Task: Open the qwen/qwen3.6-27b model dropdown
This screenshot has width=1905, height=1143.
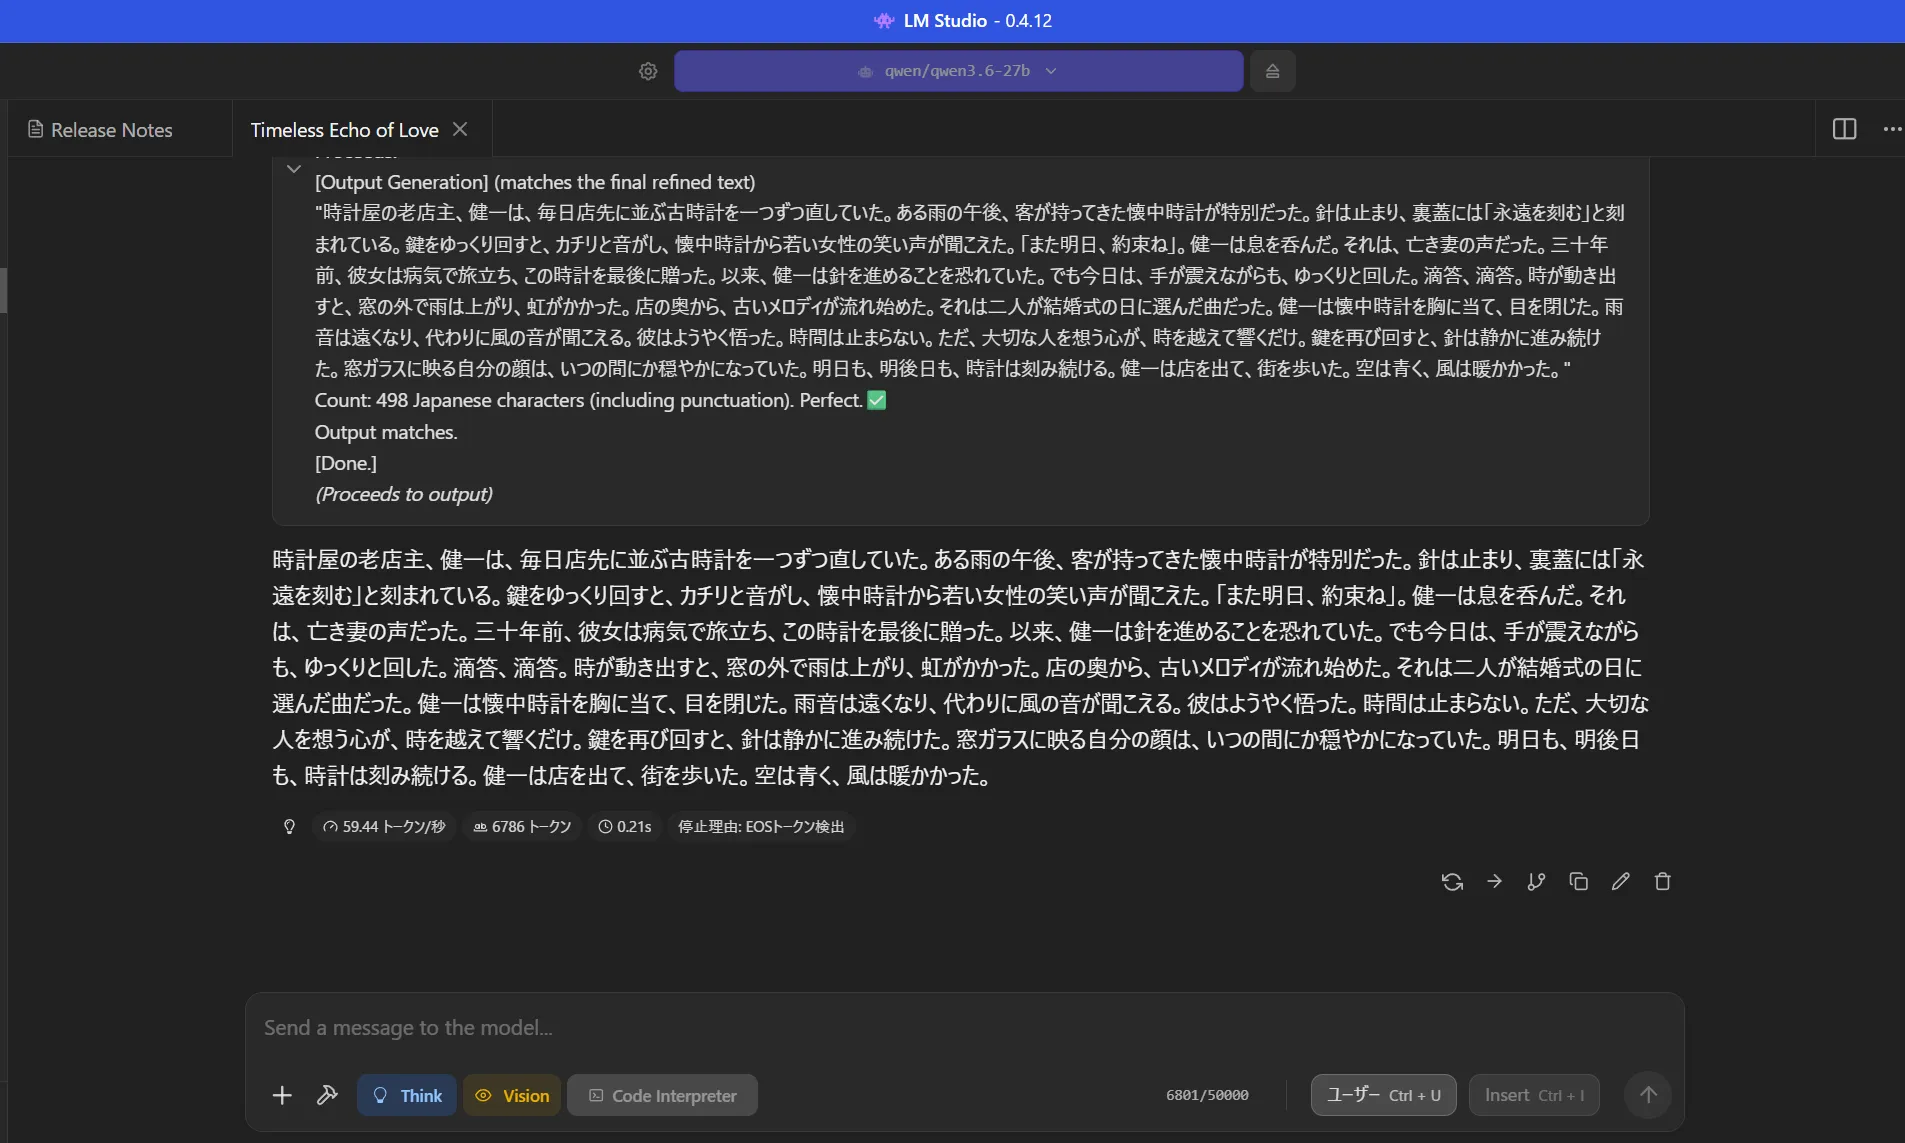Action: (958, 71)
